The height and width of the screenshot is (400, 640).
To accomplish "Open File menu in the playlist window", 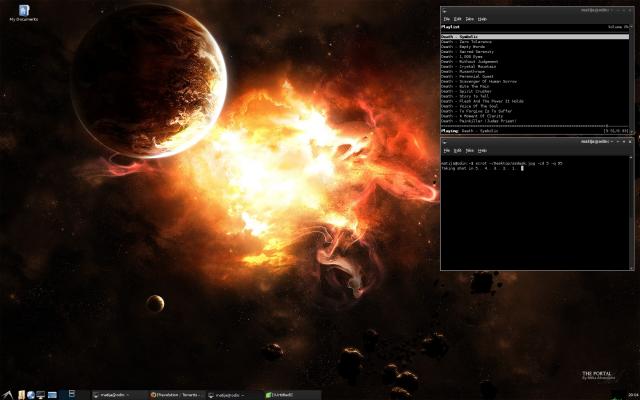I will [448, 19].
